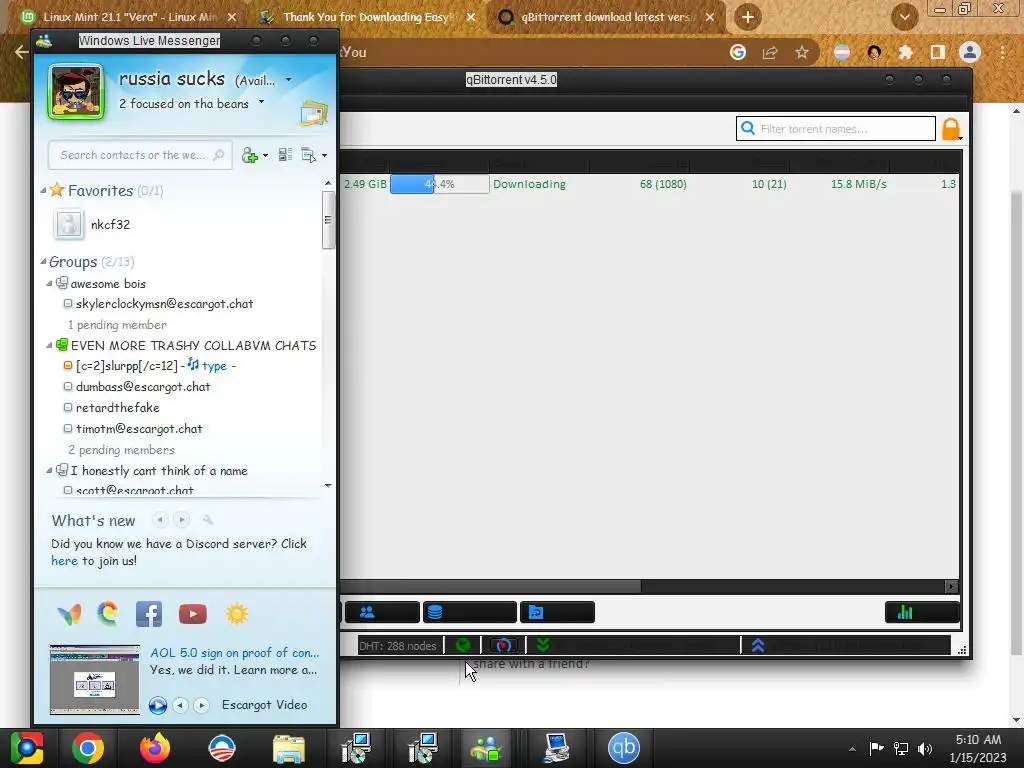The width and height of the screenshot is (1024, 768).
Task: Open Firefox from the taskbar
Action: point(155,748)
